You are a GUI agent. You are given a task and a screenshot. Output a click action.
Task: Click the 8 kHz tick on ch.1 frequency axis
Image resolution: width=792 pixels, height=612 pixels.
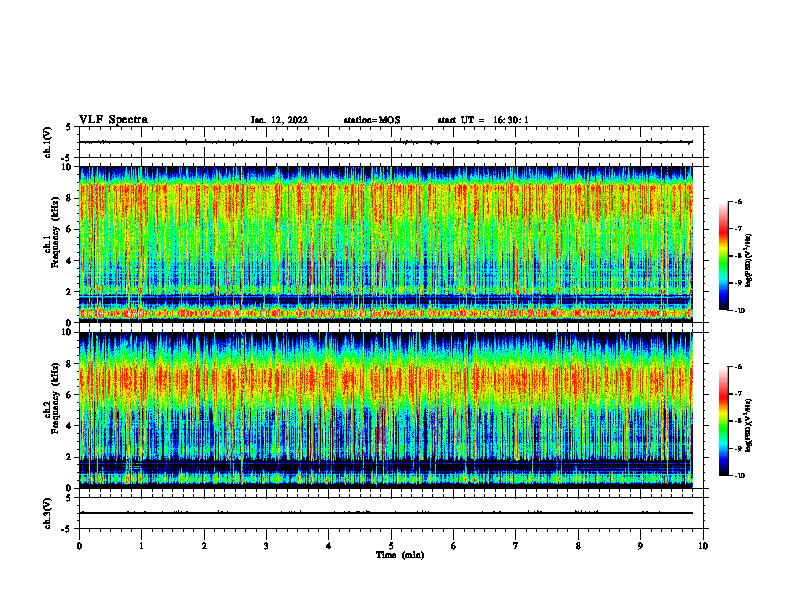tap(70, 198)
